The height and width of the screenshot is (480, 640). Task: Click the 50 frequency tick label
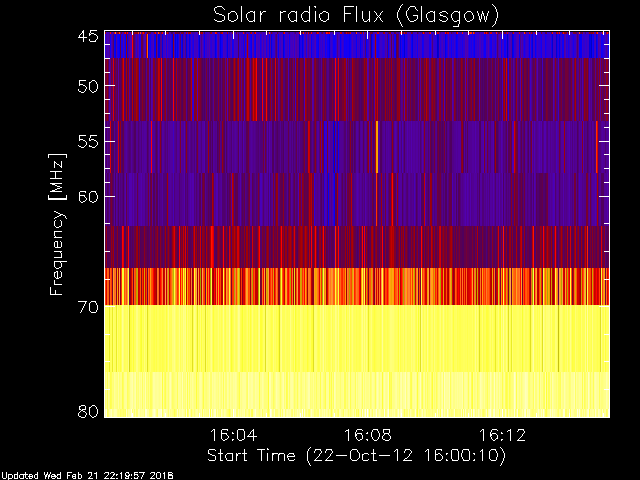pyautogui.click(x=88, y=86)
